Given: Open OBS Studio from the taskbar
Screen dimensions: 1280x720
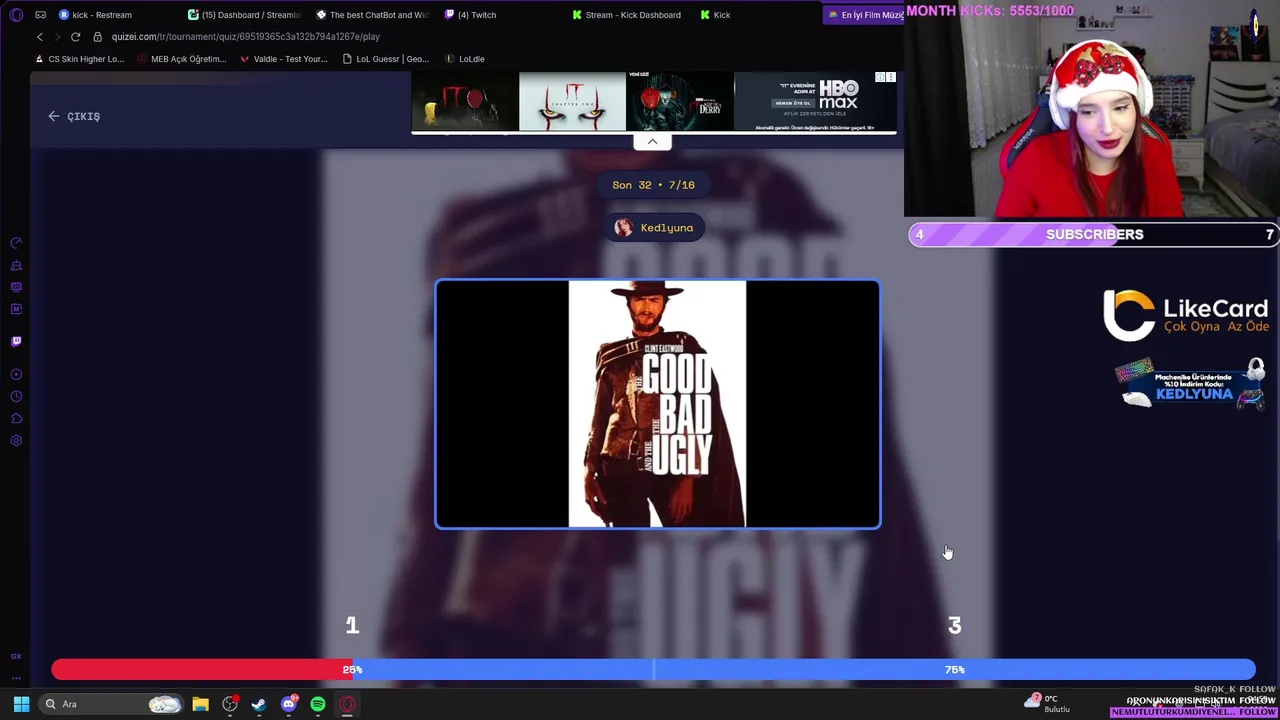Looking at the screenshot, I should [x=230, y=704].
